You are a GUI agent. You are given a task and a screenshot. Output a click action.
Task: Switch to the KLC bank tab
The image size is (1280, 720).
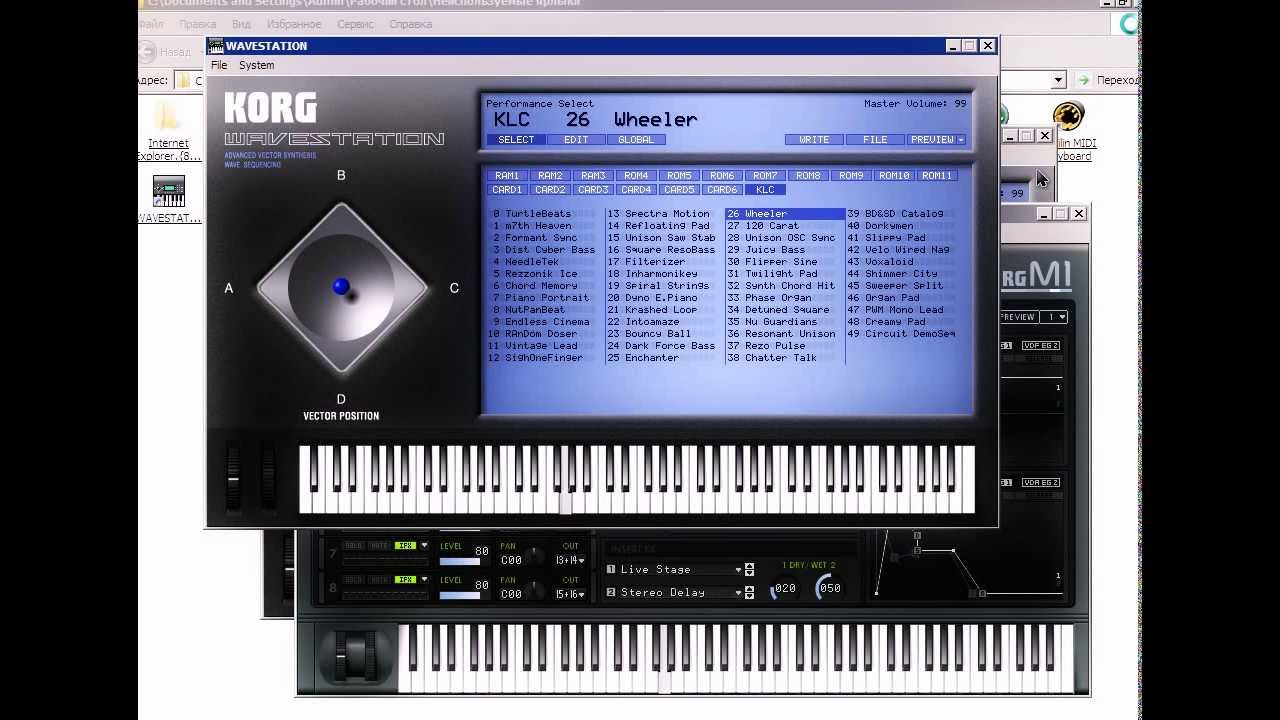(765, 190)
